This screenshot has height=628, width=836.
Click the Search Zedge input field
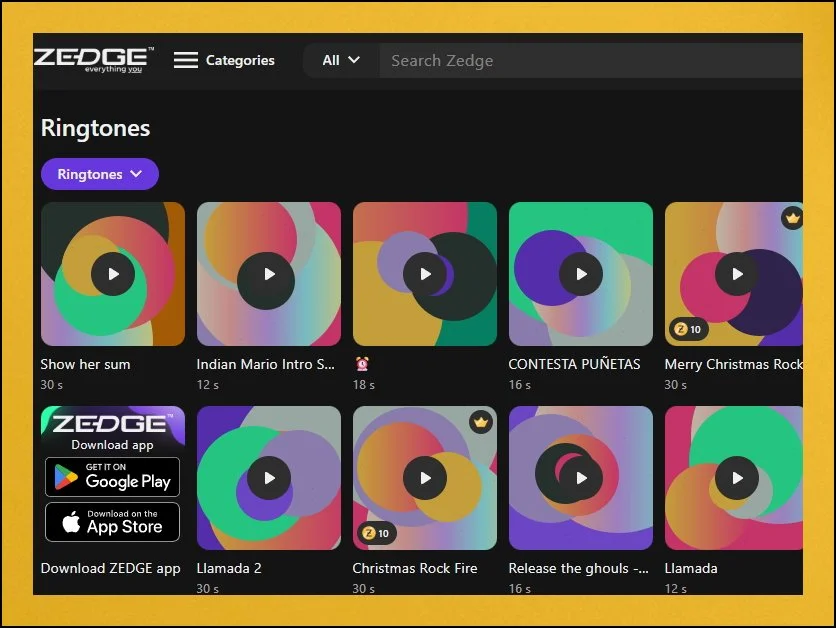pyautogui.click(x=590, y=61)
